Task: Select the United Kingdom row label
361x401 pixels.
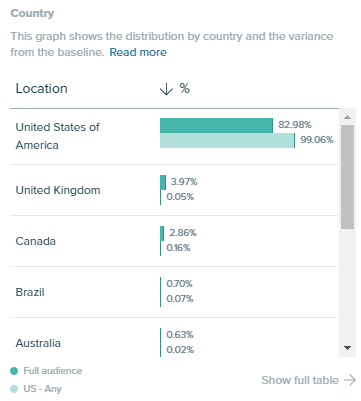Action: click(x=58, y=190)
